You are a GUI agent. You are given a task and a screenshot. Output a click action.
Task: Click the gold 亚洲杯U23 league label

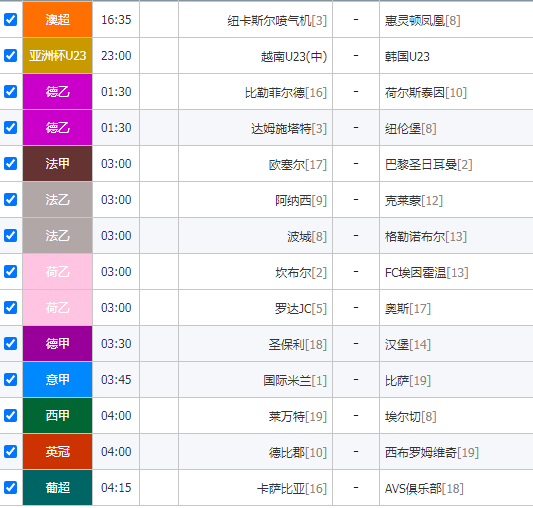tap(57, 55)
